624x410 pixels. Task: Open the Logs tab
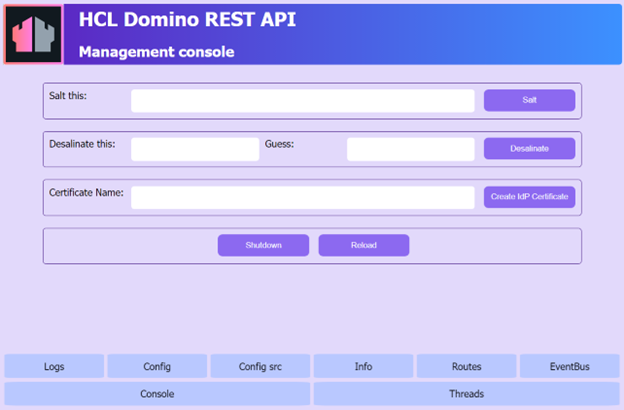point(54,367)
